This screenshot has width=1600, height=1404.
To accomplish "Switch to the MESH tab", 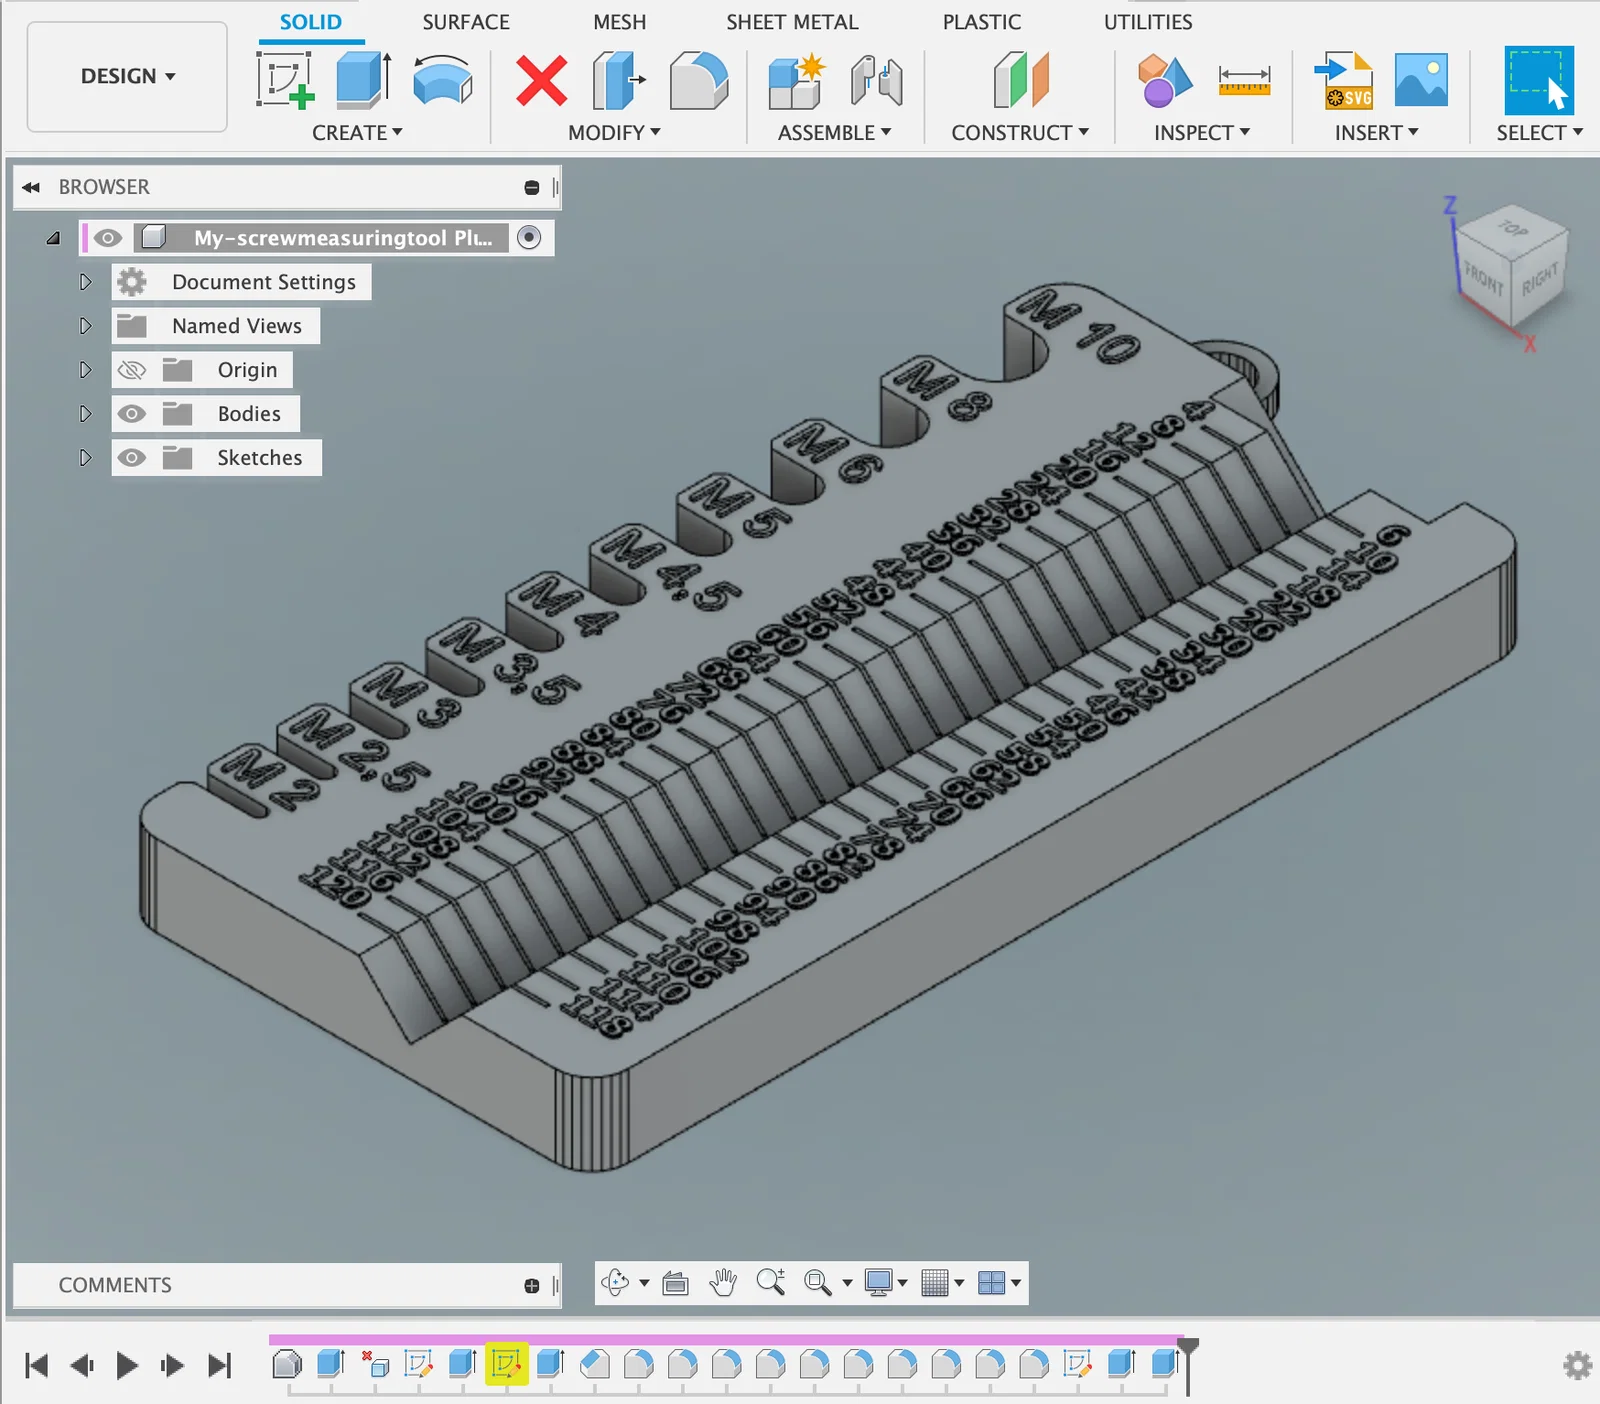I will click(x=620, y=22).
